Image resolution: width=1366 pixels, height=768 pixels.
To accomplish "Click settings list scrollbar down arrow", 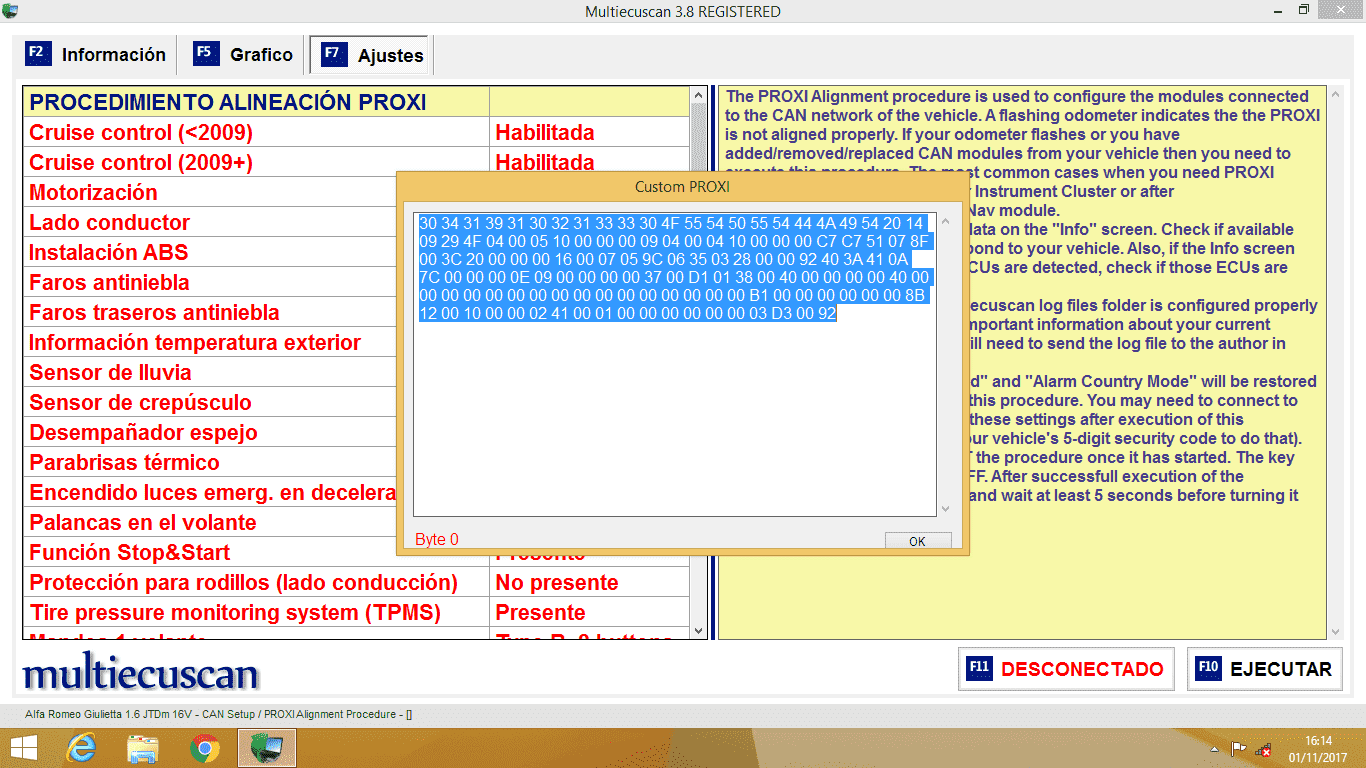I will point(699,631).
